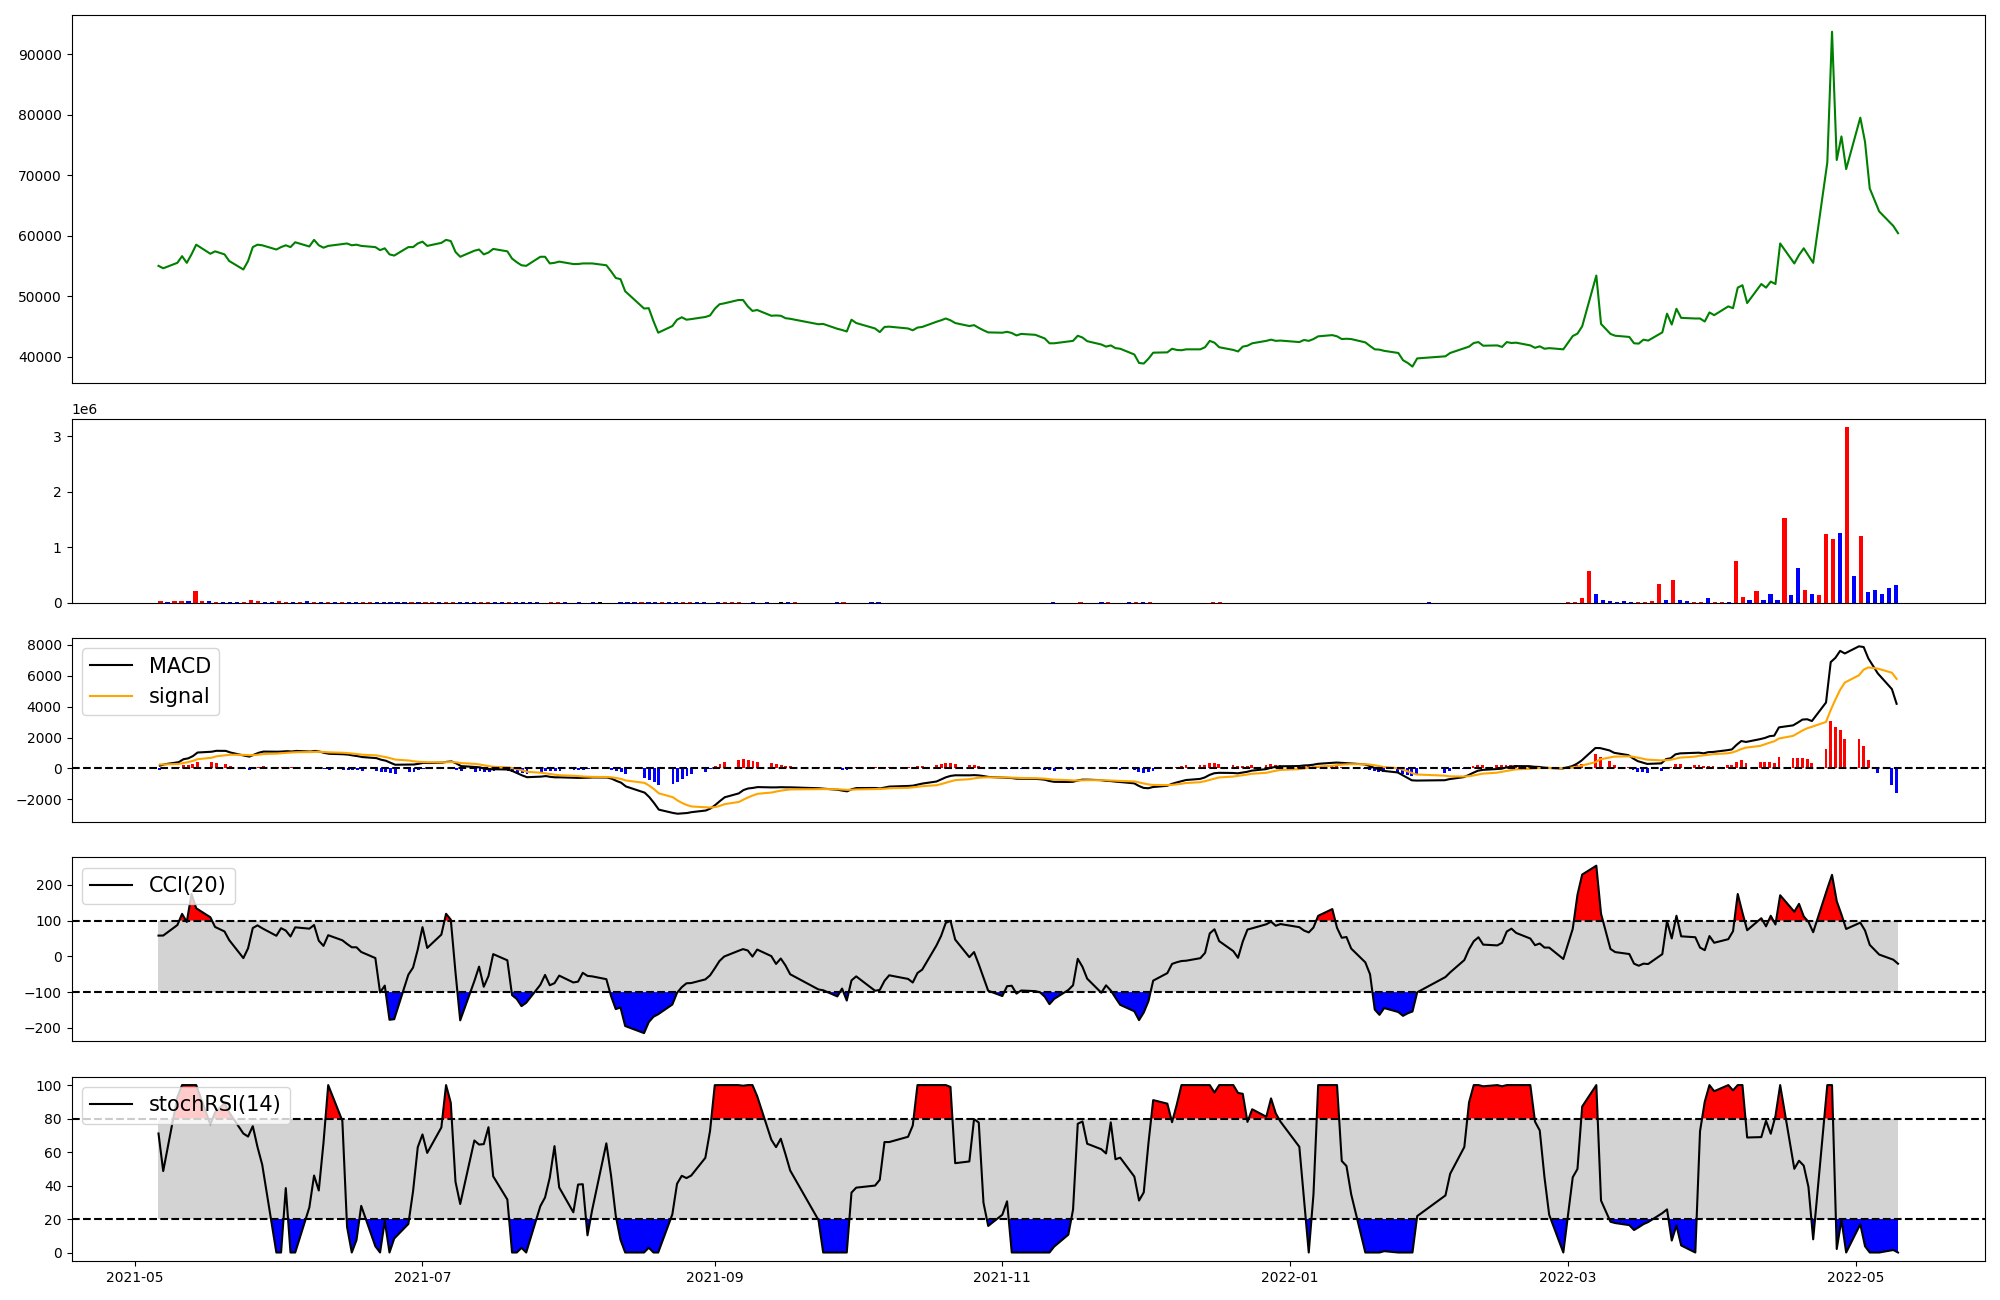Click the 2021-11 date tick label
Screen dimensions: 2000x1300
click(1001, 1276)
